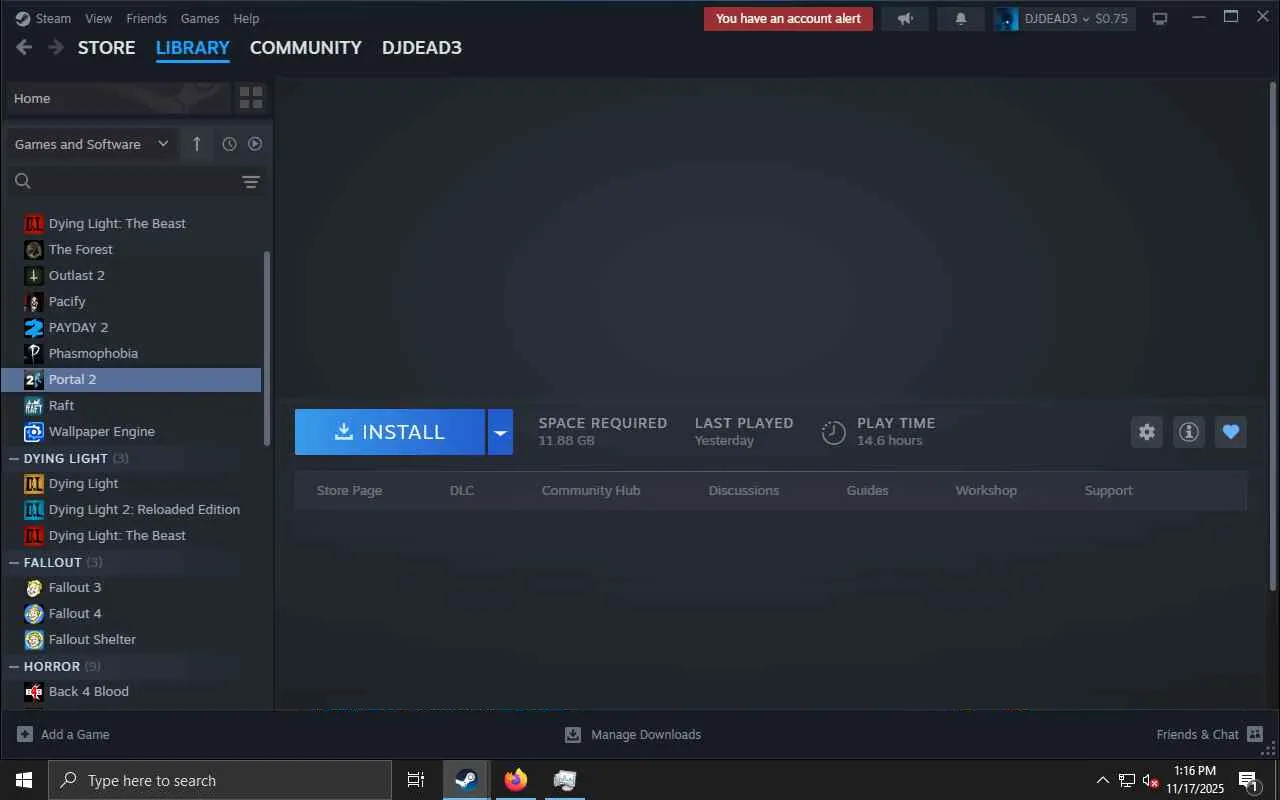The width and height of the screenshot is (1280, 800).
Task: Click the Raft game icon
Action: point(34,406)
